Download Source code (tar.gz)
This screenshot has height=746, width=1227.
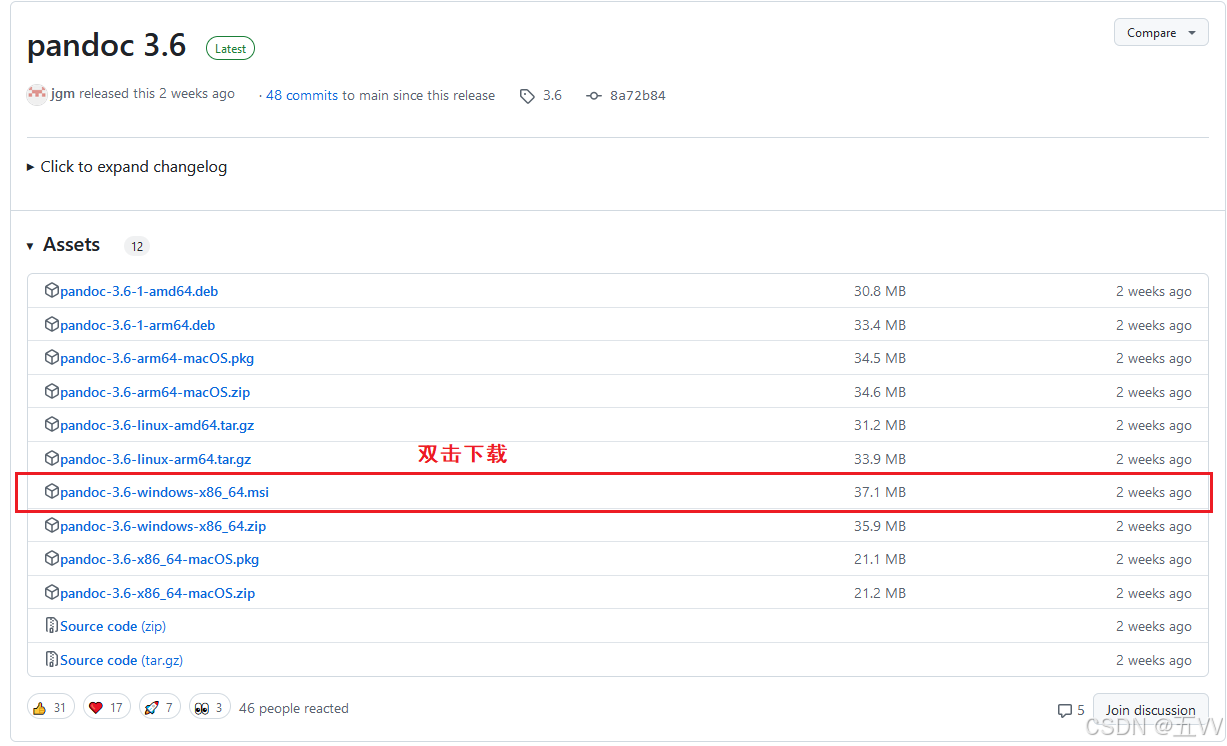pyautogui.click(x=121, y=660)
